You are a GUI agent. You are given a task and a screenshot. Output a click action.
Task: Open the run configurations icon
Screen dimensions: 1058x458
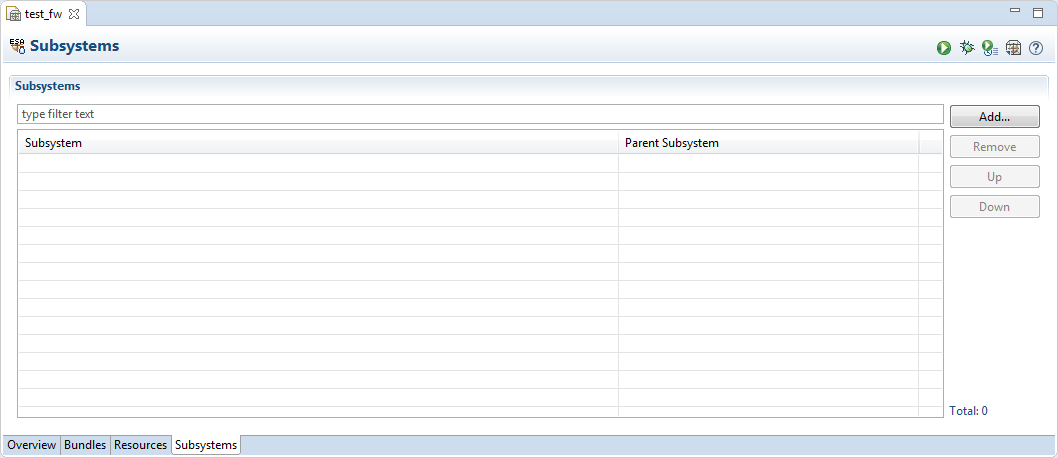990,47
